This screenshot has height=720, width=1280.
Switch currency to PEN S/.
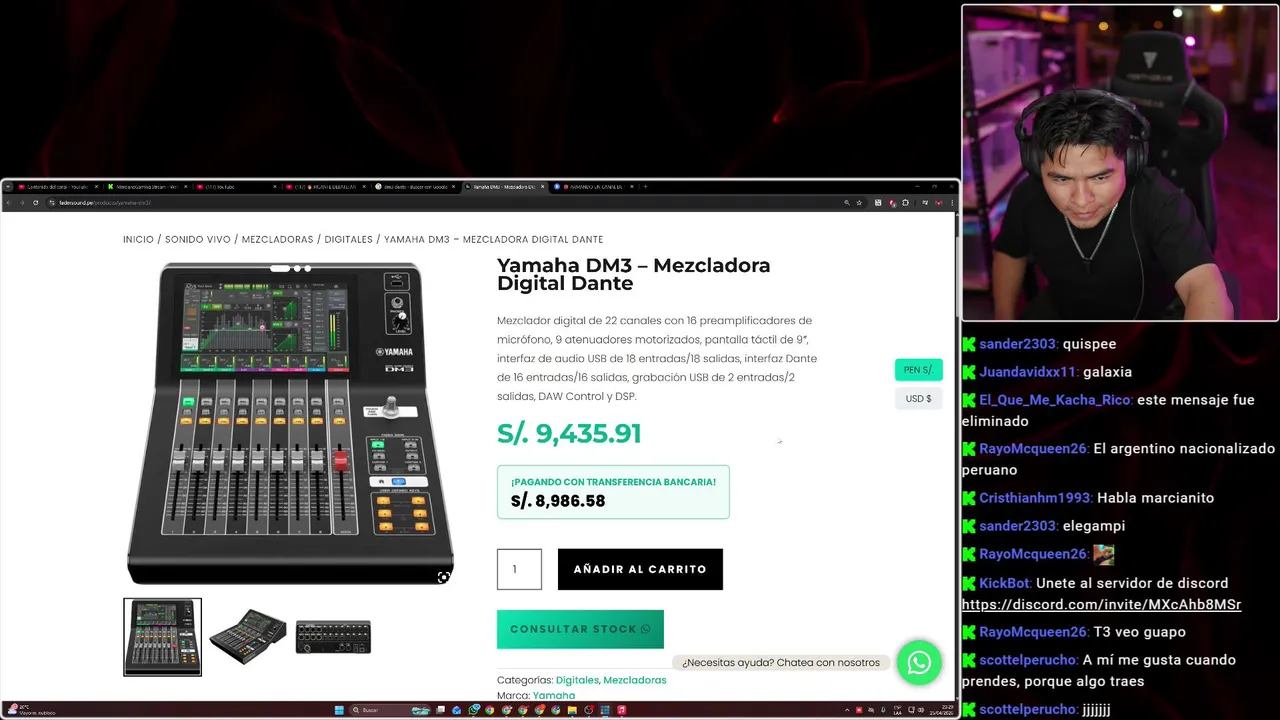[918, 369]
